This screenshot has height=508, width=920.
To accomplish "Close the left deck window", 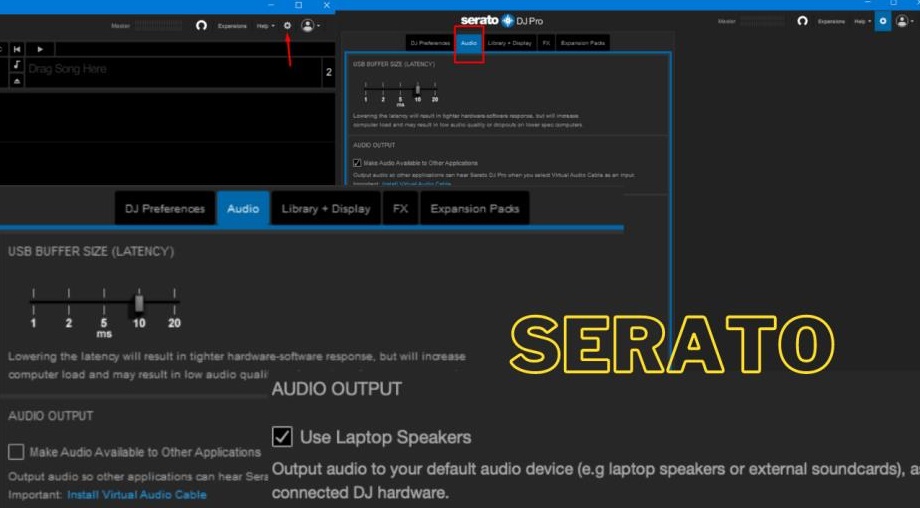I will pyautogui.click(x=326, y=5).
